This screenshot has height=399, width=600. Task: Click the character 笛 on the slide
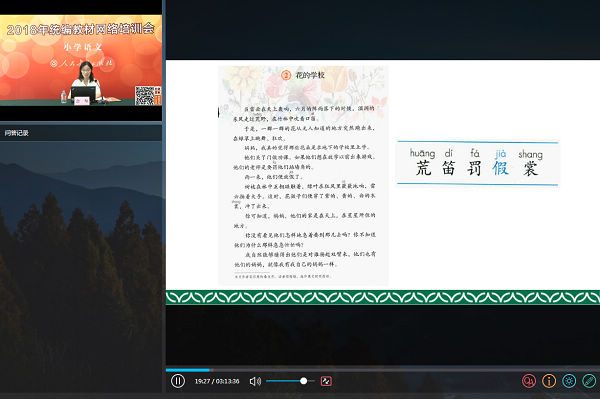[448, 168]
